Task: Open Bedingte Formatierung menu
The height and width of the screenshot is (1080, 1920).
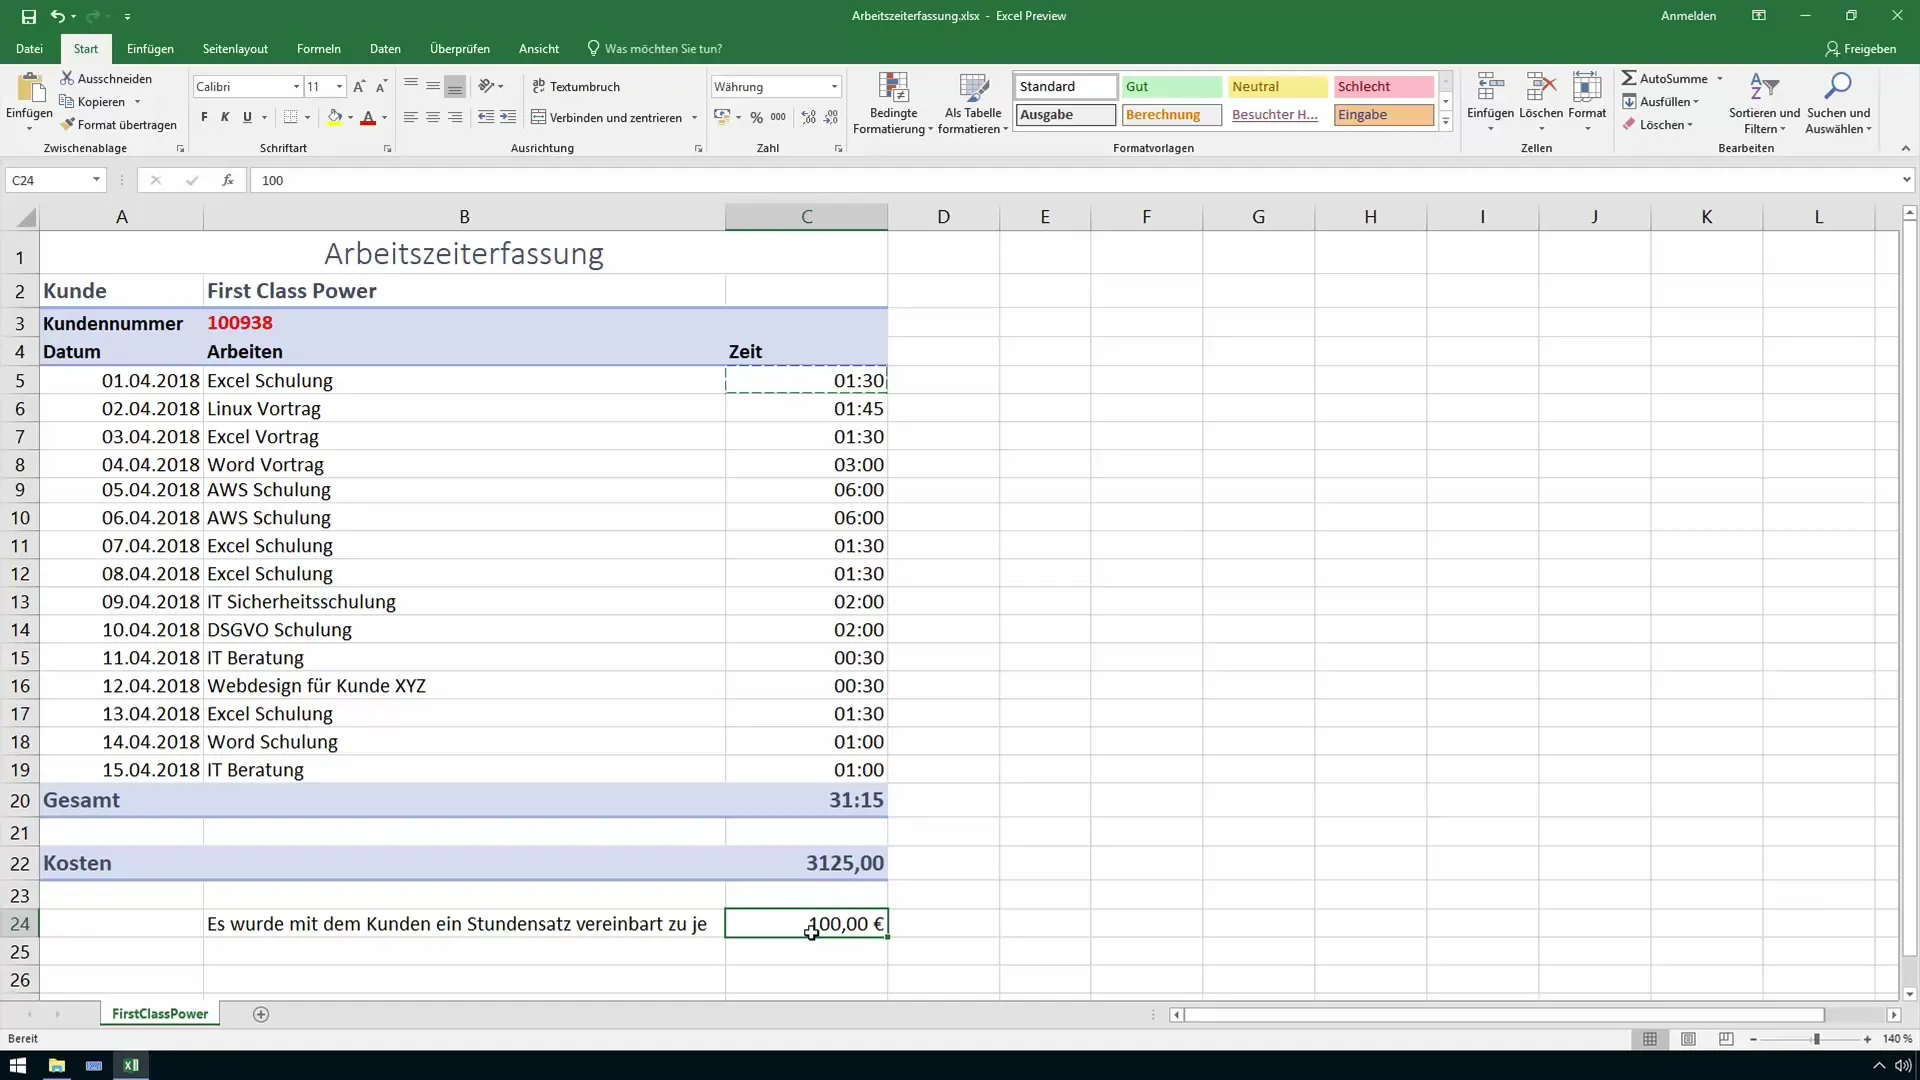Action: tap(893, 103)
